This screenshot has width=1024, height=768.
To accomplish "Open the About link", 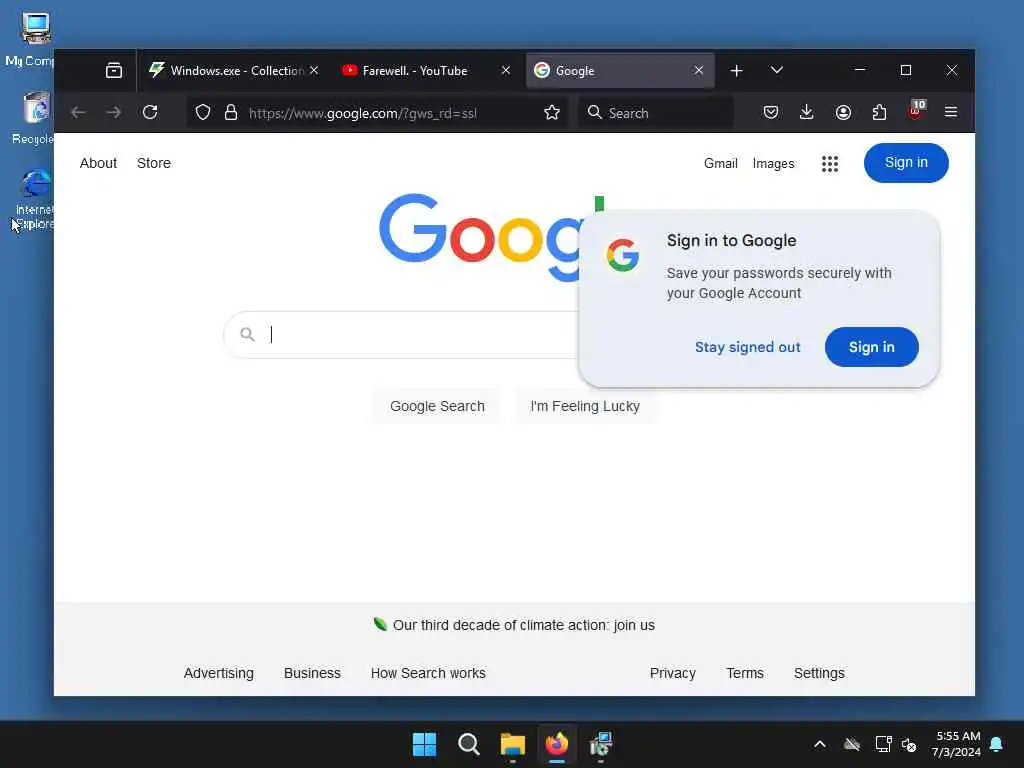I will click(98, 163).
